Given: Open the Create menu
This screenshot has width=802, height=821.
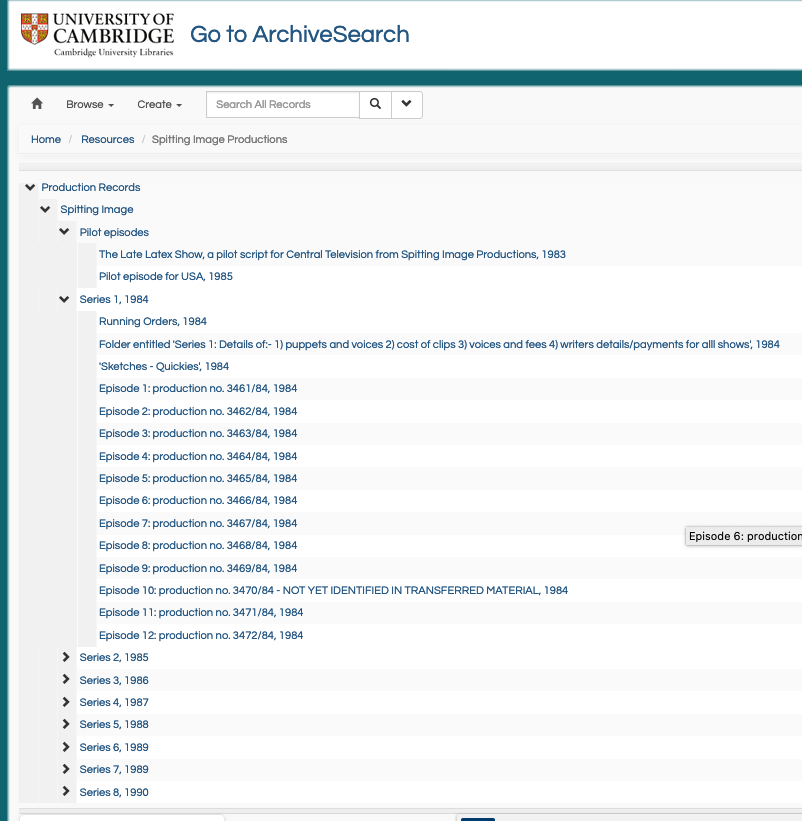Looking at the screenshot, I should (x=159, y=104).
